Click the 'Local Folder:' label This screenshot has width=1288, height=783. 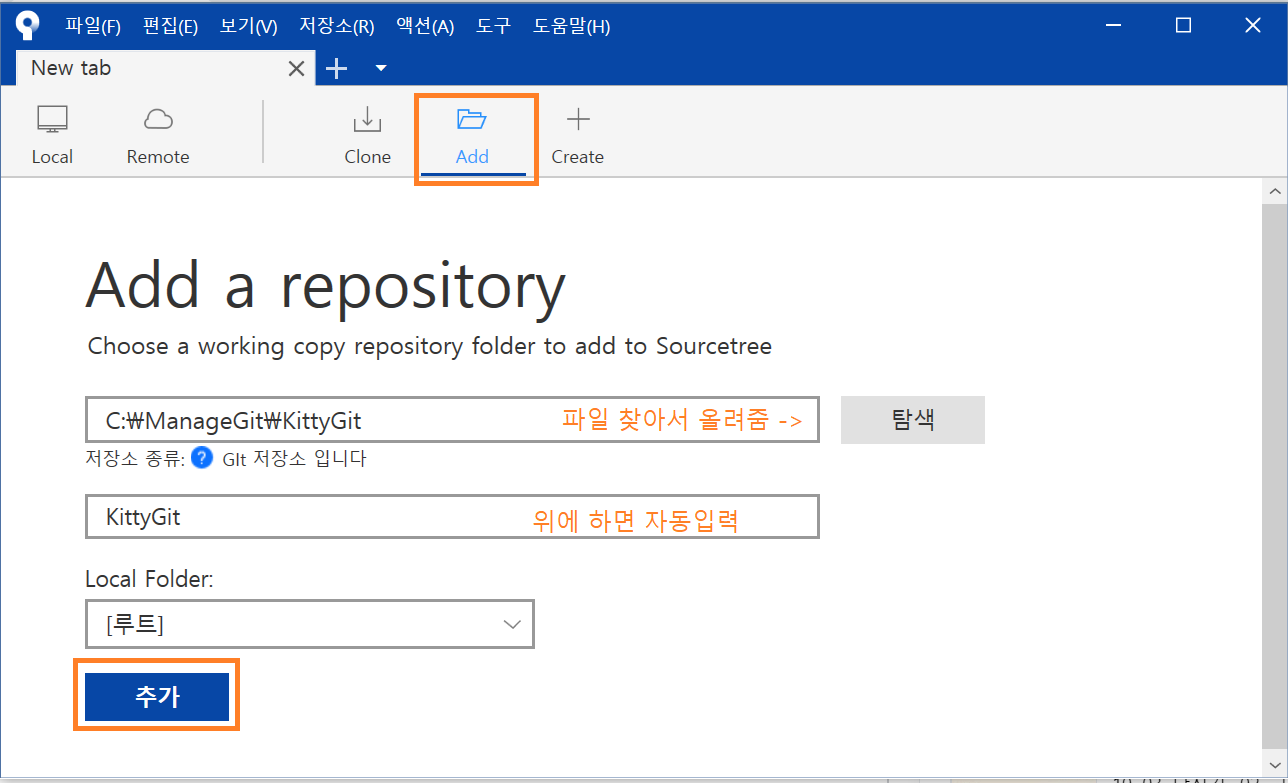[x=149, y=578]
